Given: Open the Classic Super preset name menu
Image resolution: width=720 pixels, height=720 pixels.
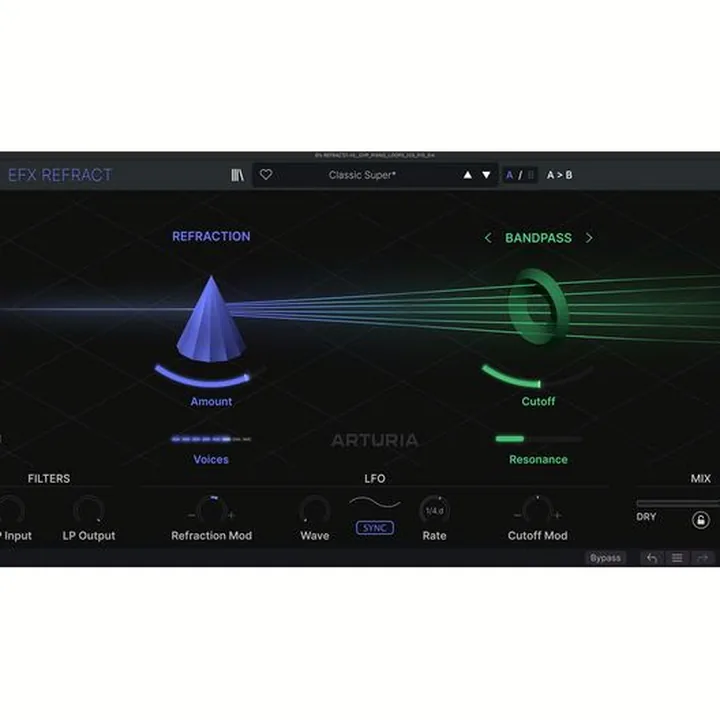Looking at the screenshot, I should click(362, 175).
